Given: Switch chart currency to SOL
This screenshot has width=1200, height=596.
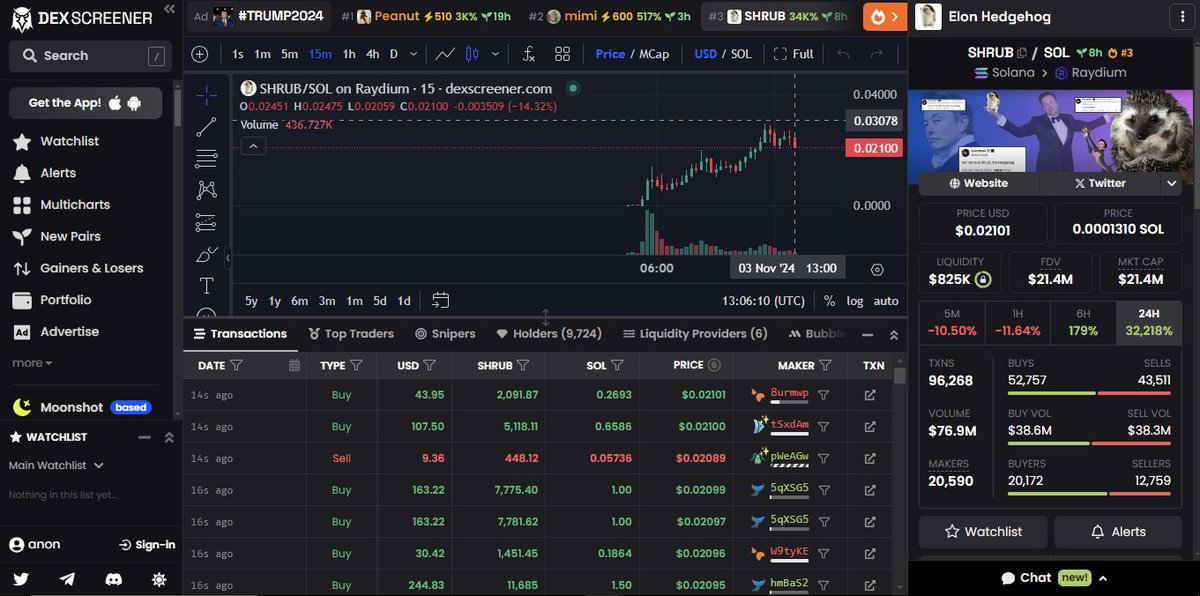Looking at the screenshot, I should coord(741,54).
